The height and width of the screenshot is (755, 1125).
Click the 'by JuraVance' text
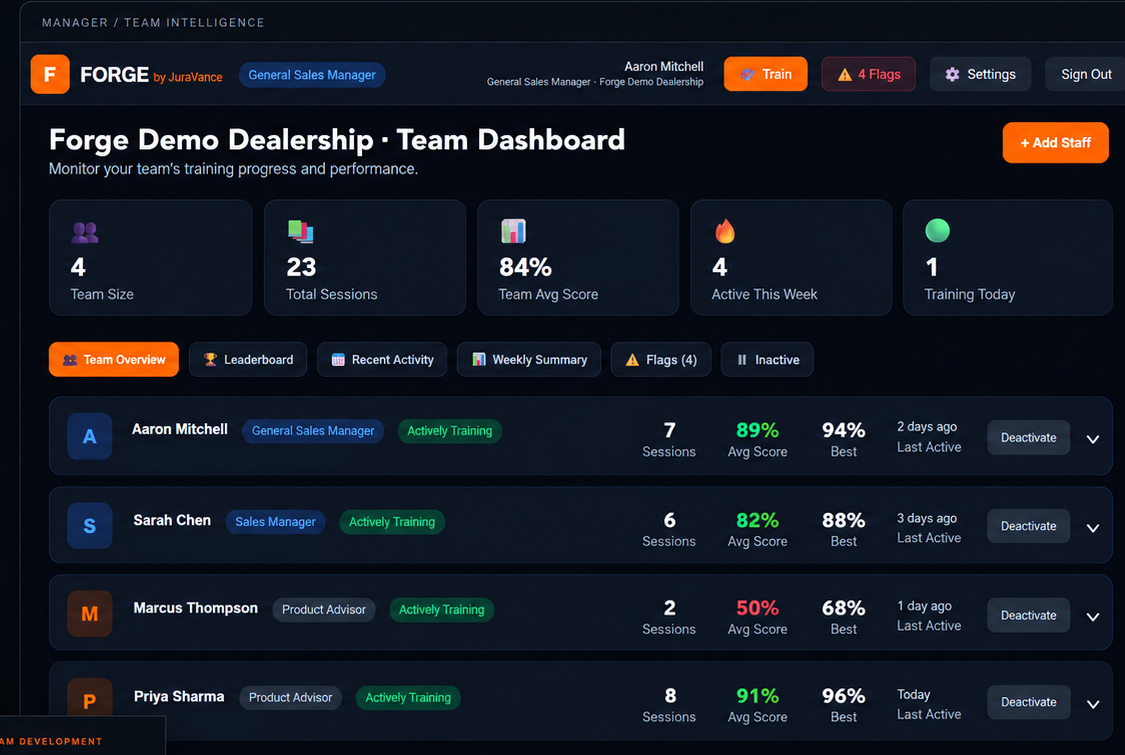click(188, 77)
